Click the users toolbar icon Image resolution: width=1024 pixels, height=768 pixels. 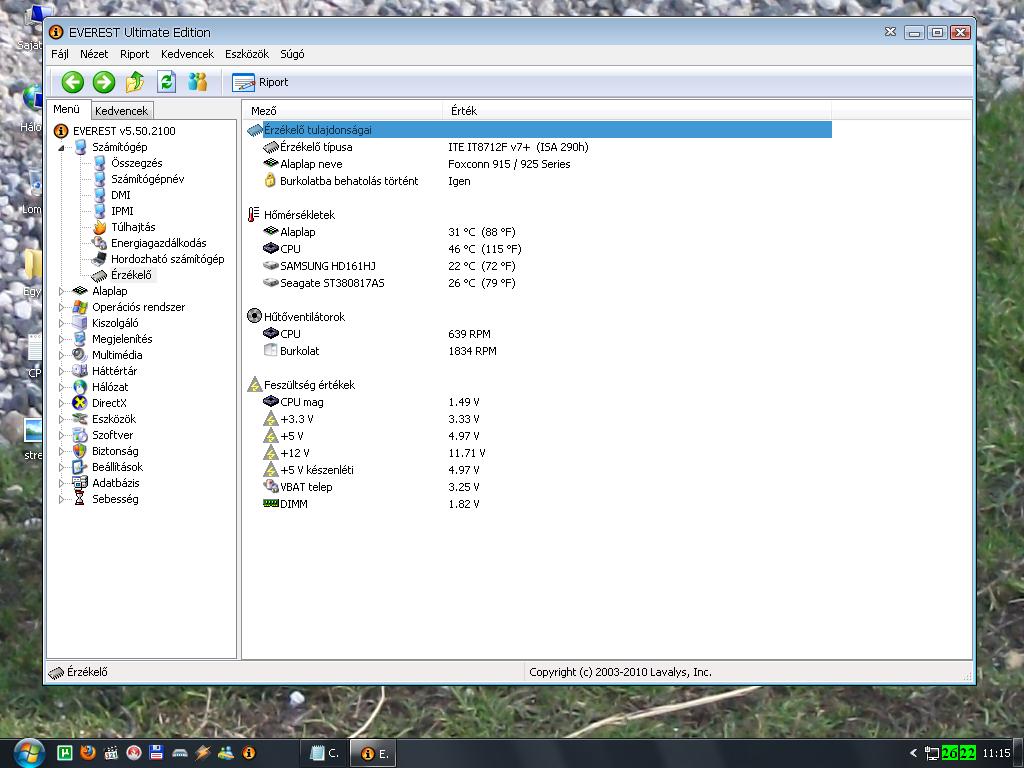point(198,82)
